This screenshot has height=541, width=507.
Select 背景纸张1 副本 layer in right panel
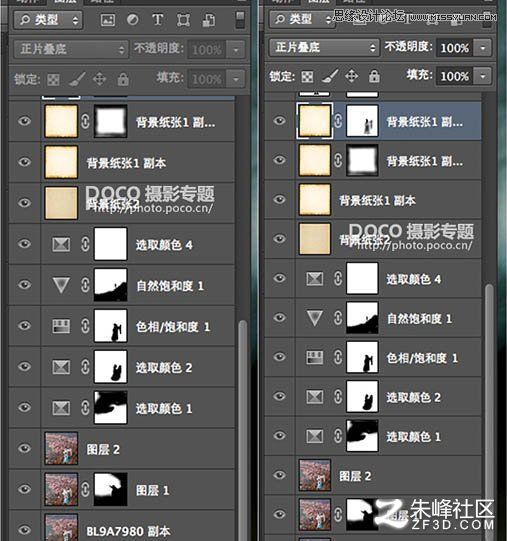point(372,200)
